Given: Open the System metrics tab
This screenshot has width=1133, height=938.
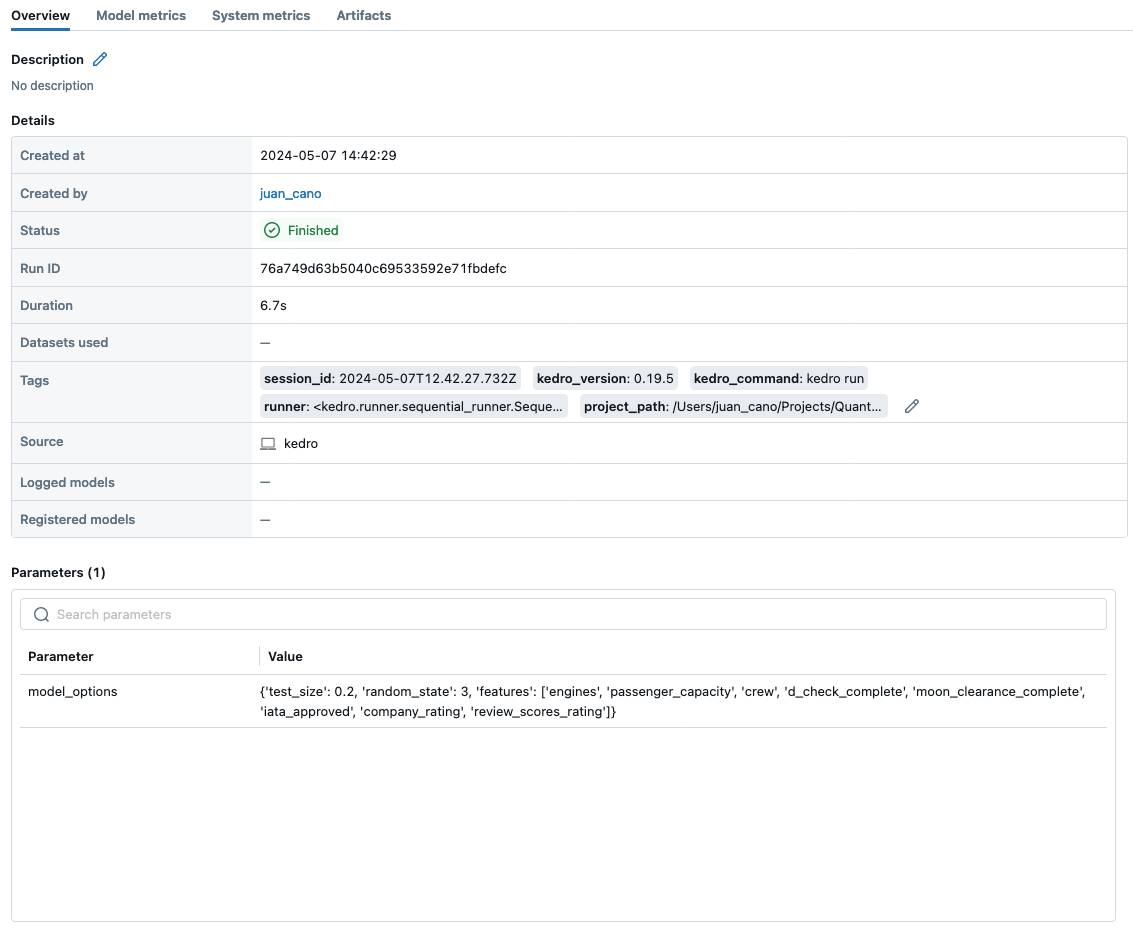Looking at the screenshot, I should click(x=260, y=15).
